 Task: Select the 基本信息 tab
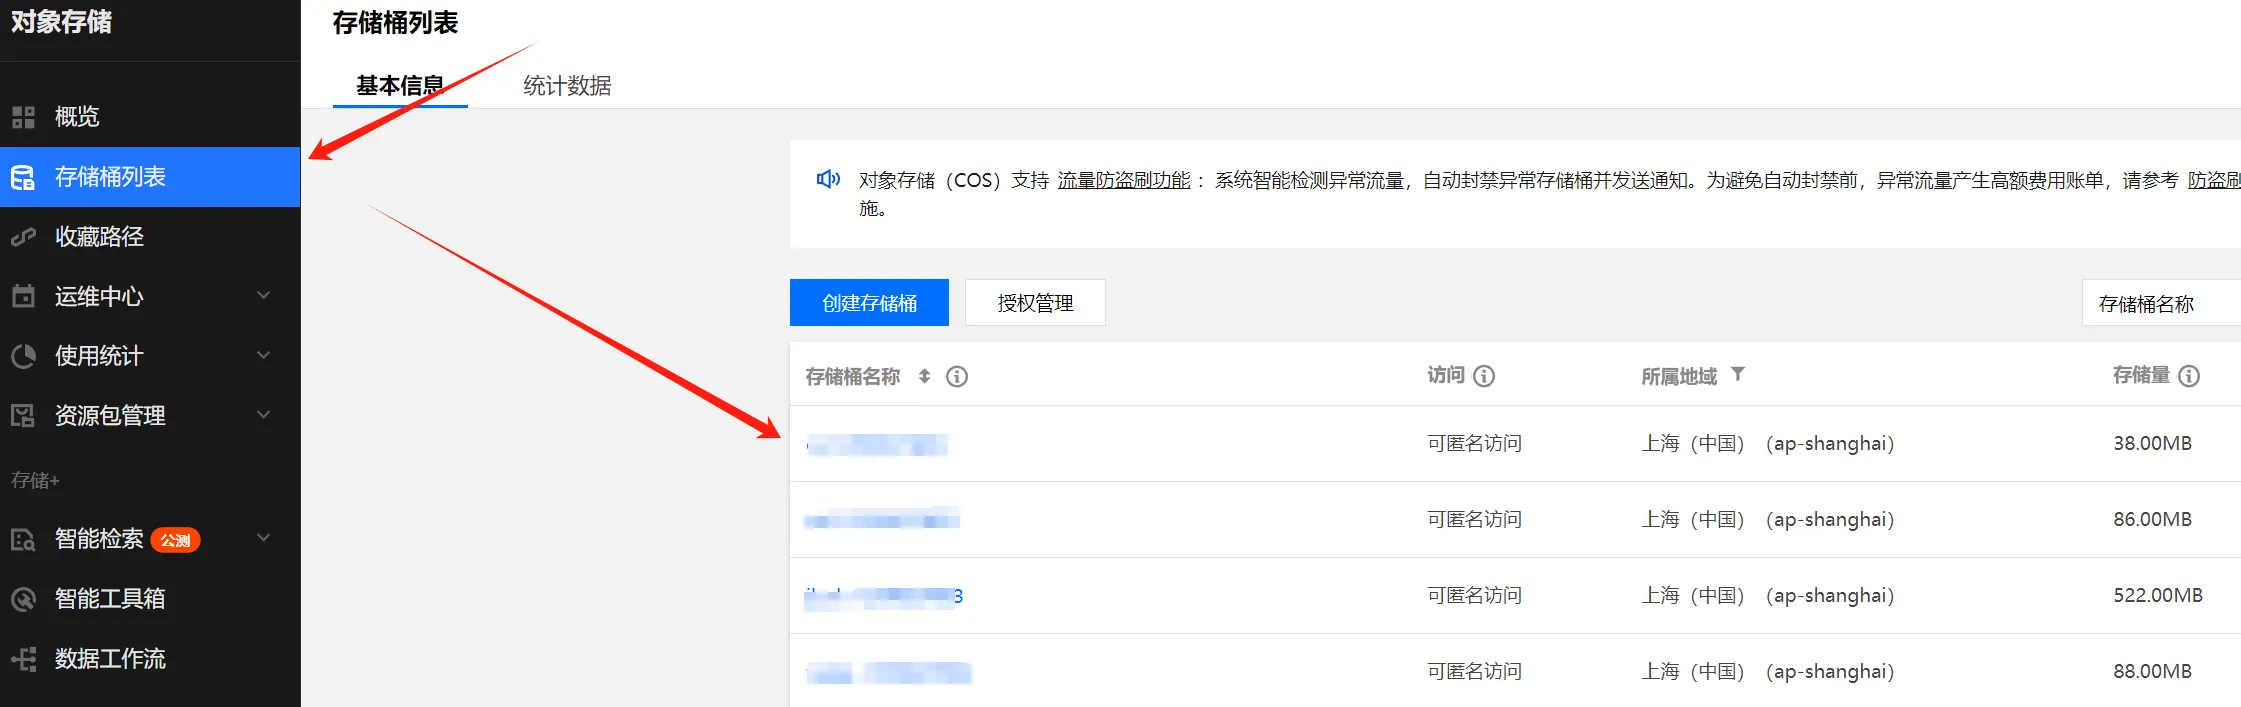(x=400, y=86)
